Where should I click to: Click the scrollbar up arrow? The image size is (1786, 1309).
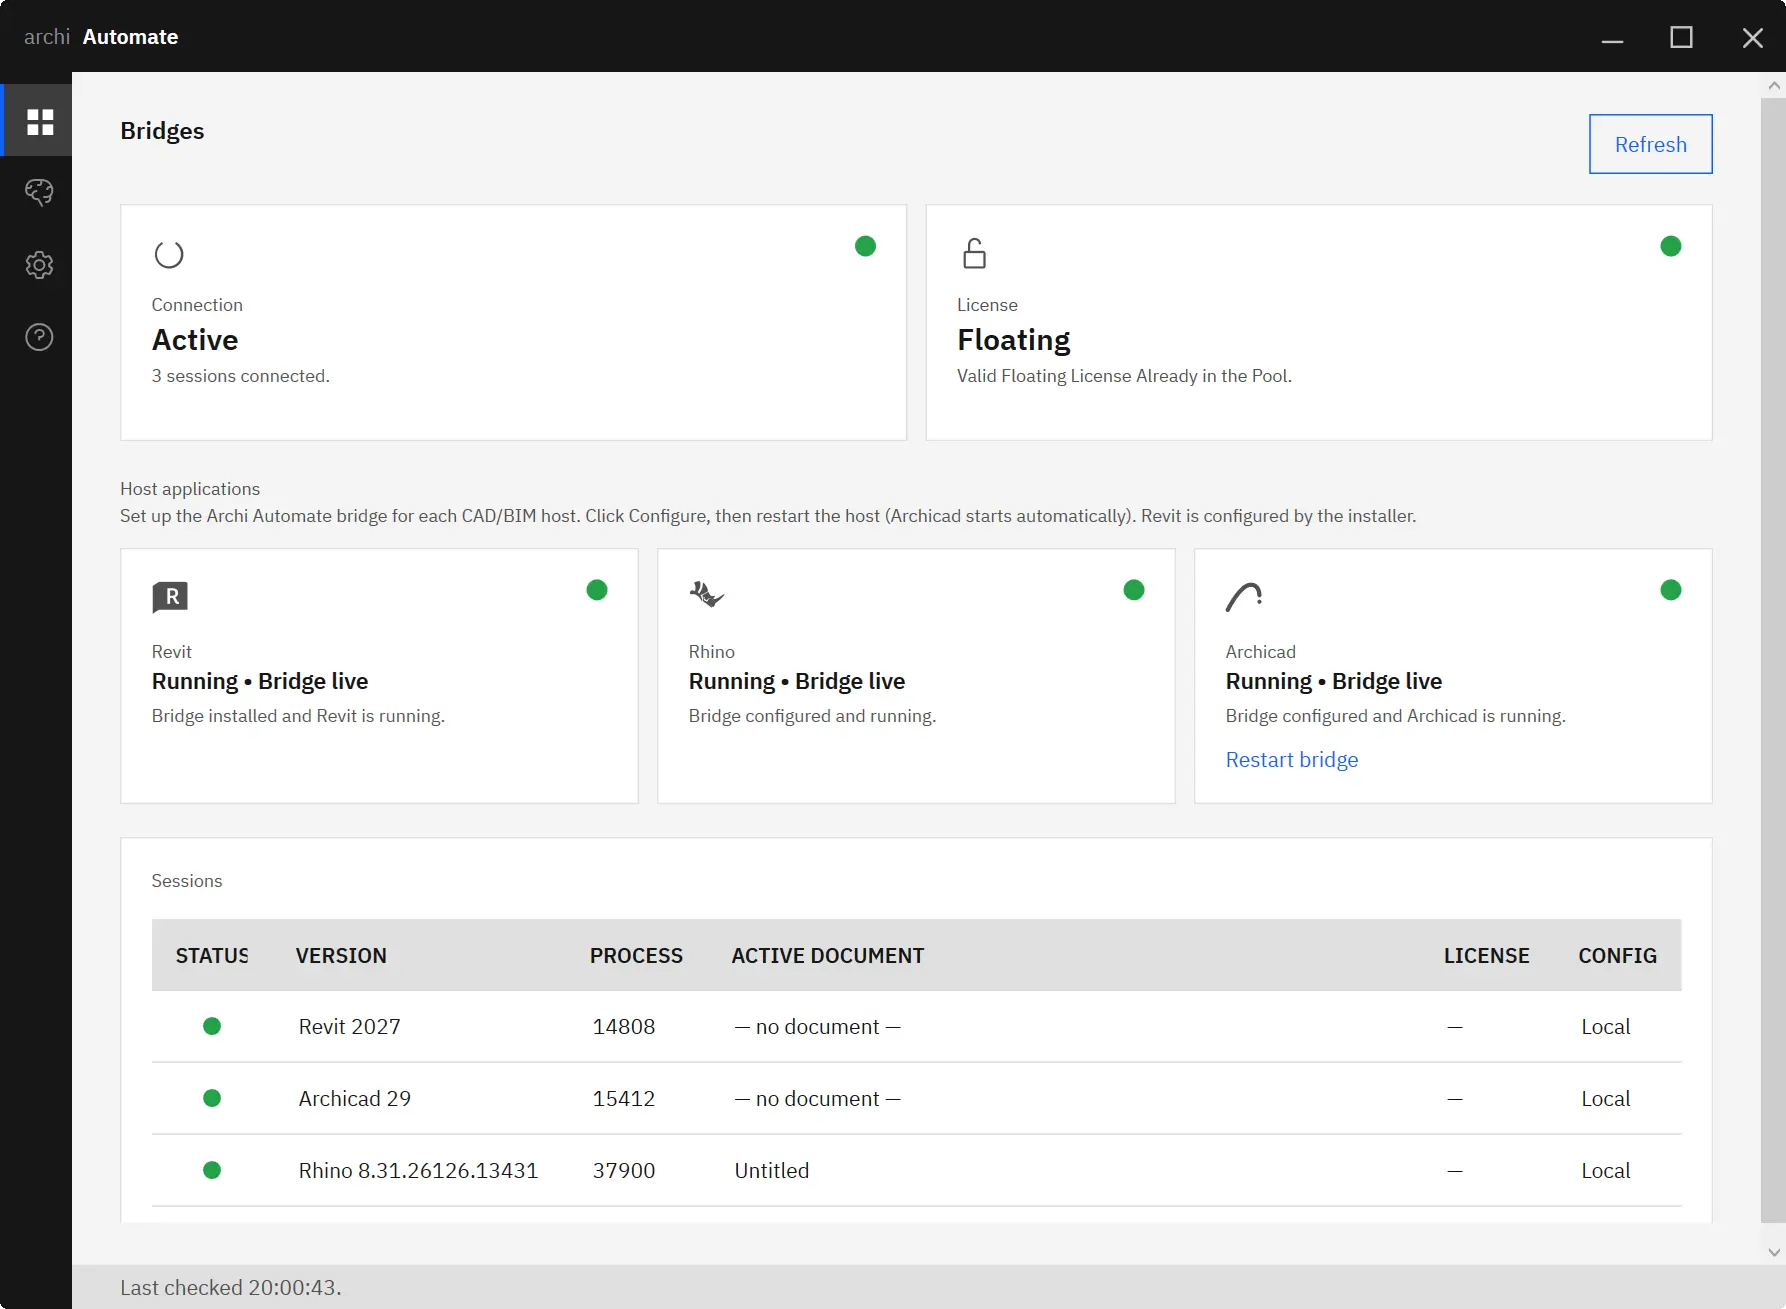(1774, 86)
